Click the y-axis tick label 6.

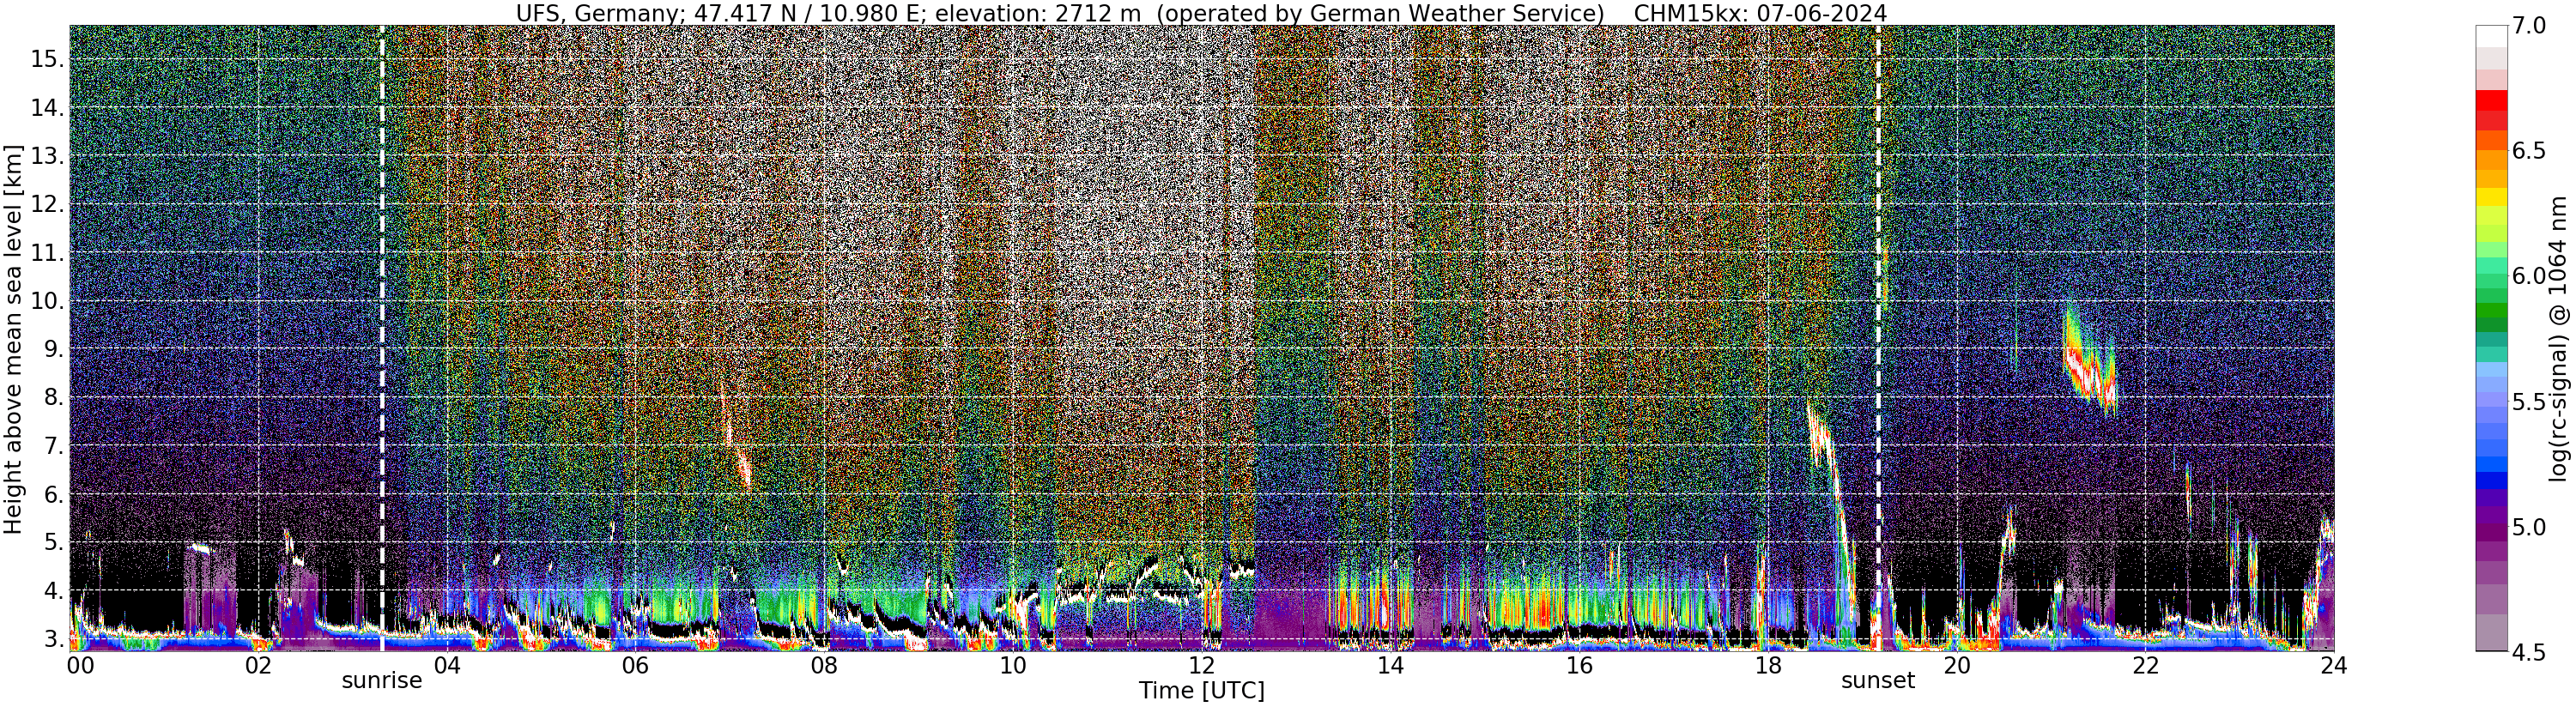coord(54,494)
